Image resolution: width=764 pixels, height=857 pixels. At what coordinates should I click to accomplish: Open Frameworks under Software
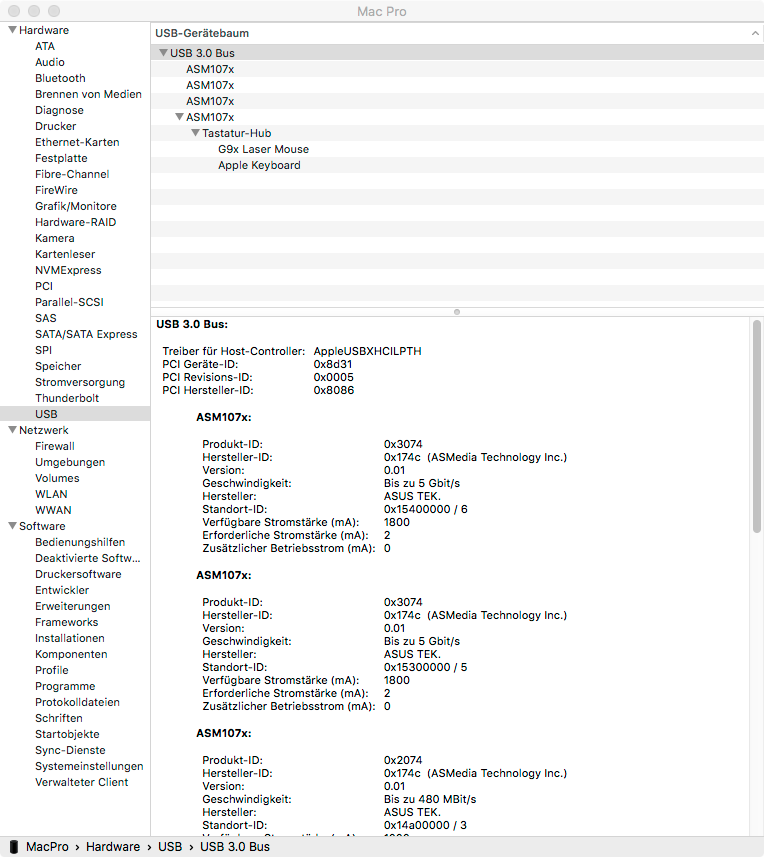click(x=67, y=622)
